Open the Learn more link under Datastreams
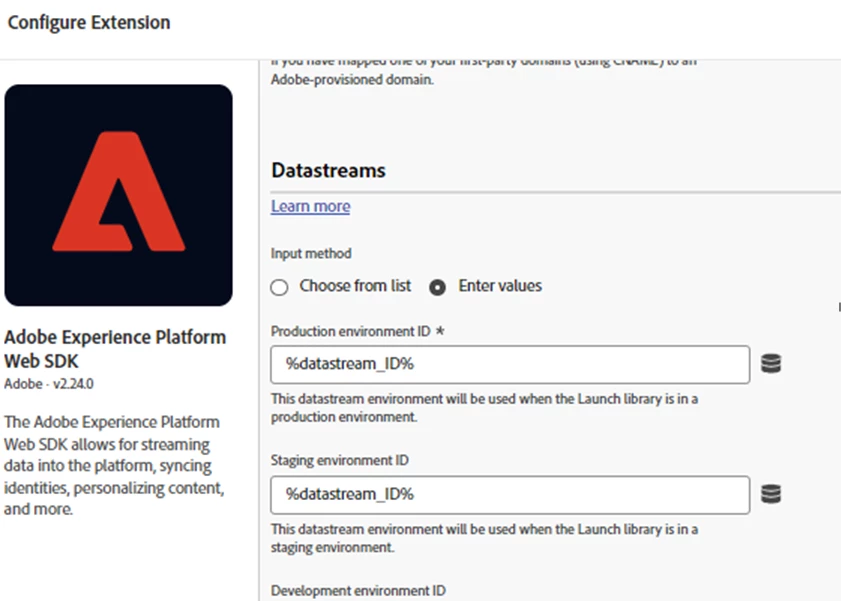 click(x=311, y=206)
